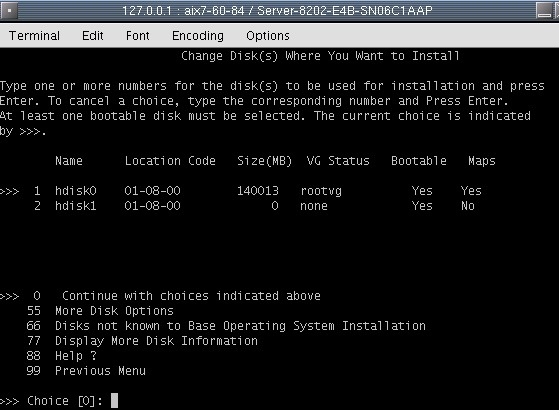The image size is (559, 410).
Task: Click the window menu icon in title bar
Action: (9, 10)
